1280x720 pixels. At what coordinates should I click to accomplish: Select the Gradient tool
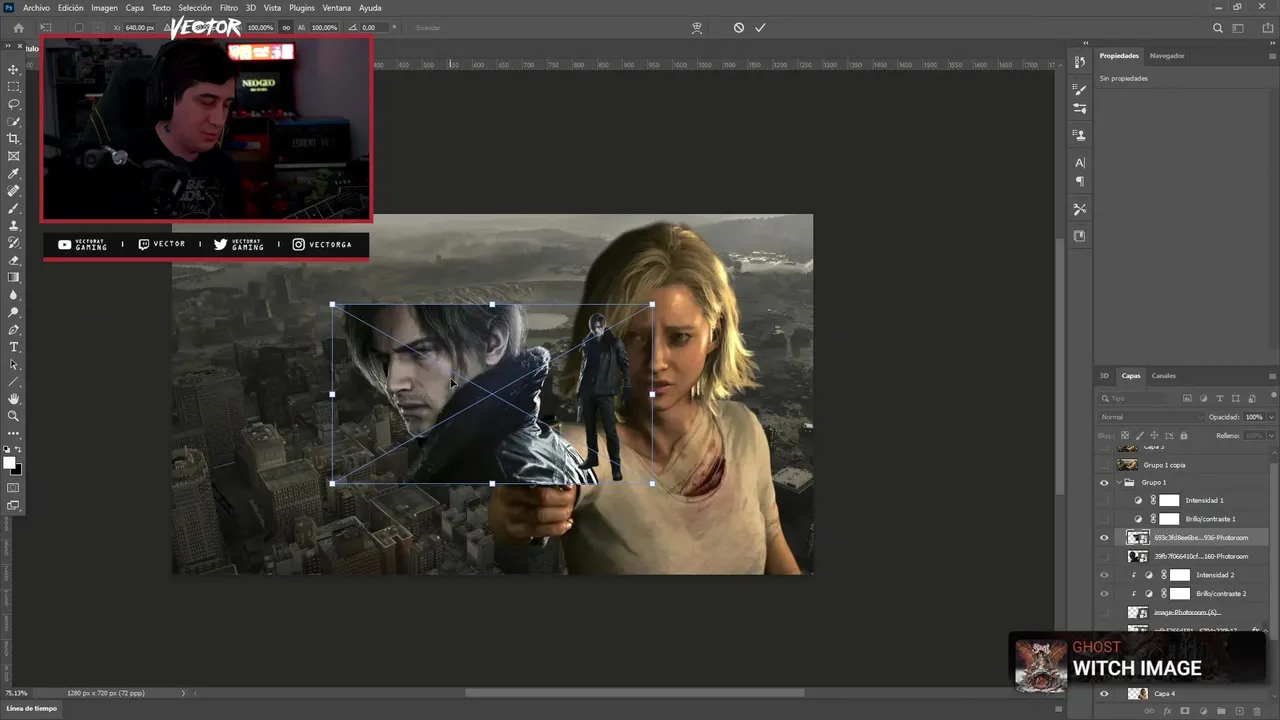tap(13, 277)
